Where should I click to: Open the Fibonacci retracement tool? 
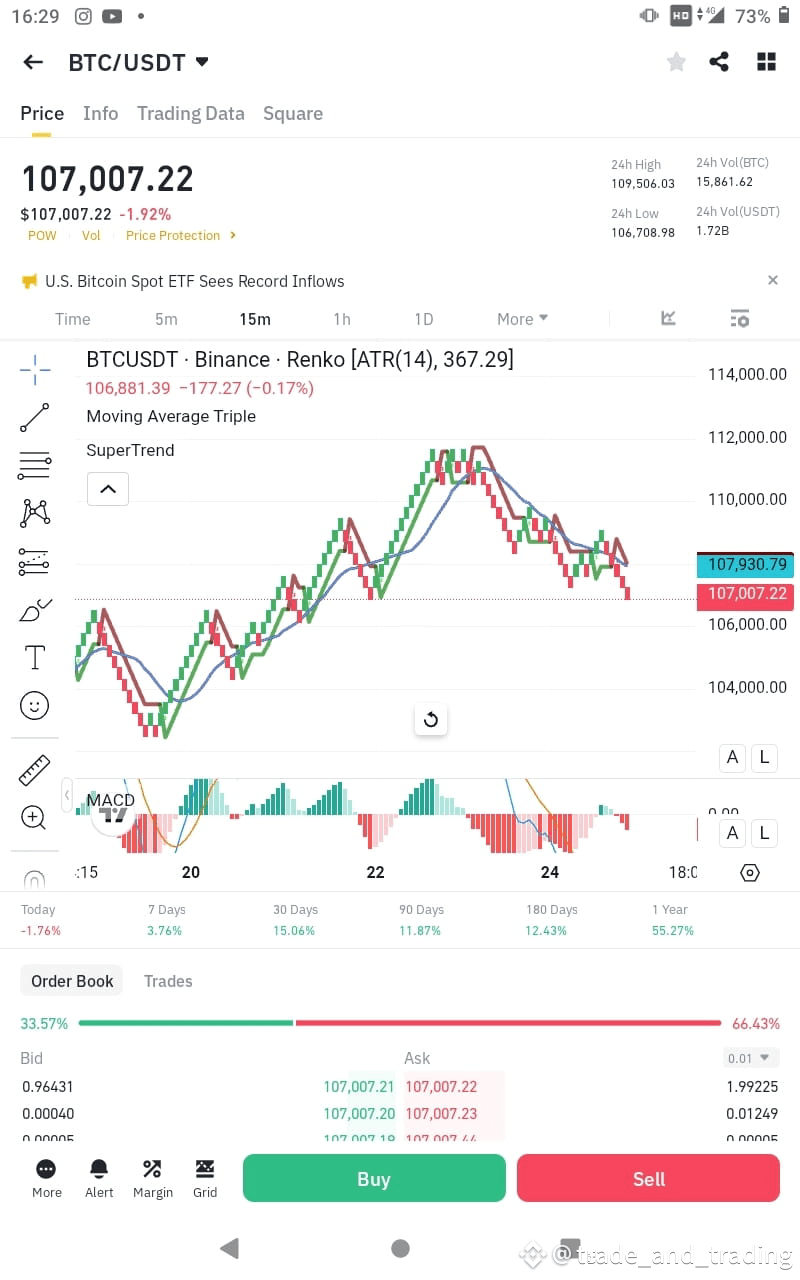pyautogui.click(x=35, y=465)
